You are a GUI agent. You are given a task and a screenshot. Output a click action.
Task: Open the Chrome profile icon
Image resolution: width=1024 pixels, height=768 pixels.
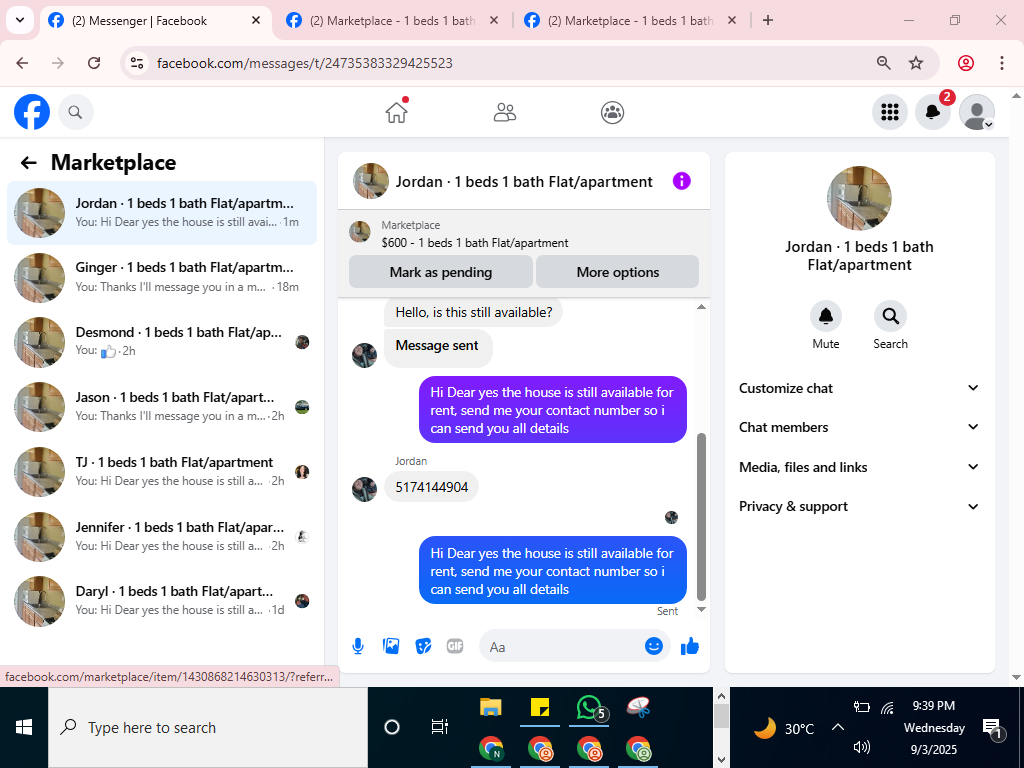(x=966, y=63)
